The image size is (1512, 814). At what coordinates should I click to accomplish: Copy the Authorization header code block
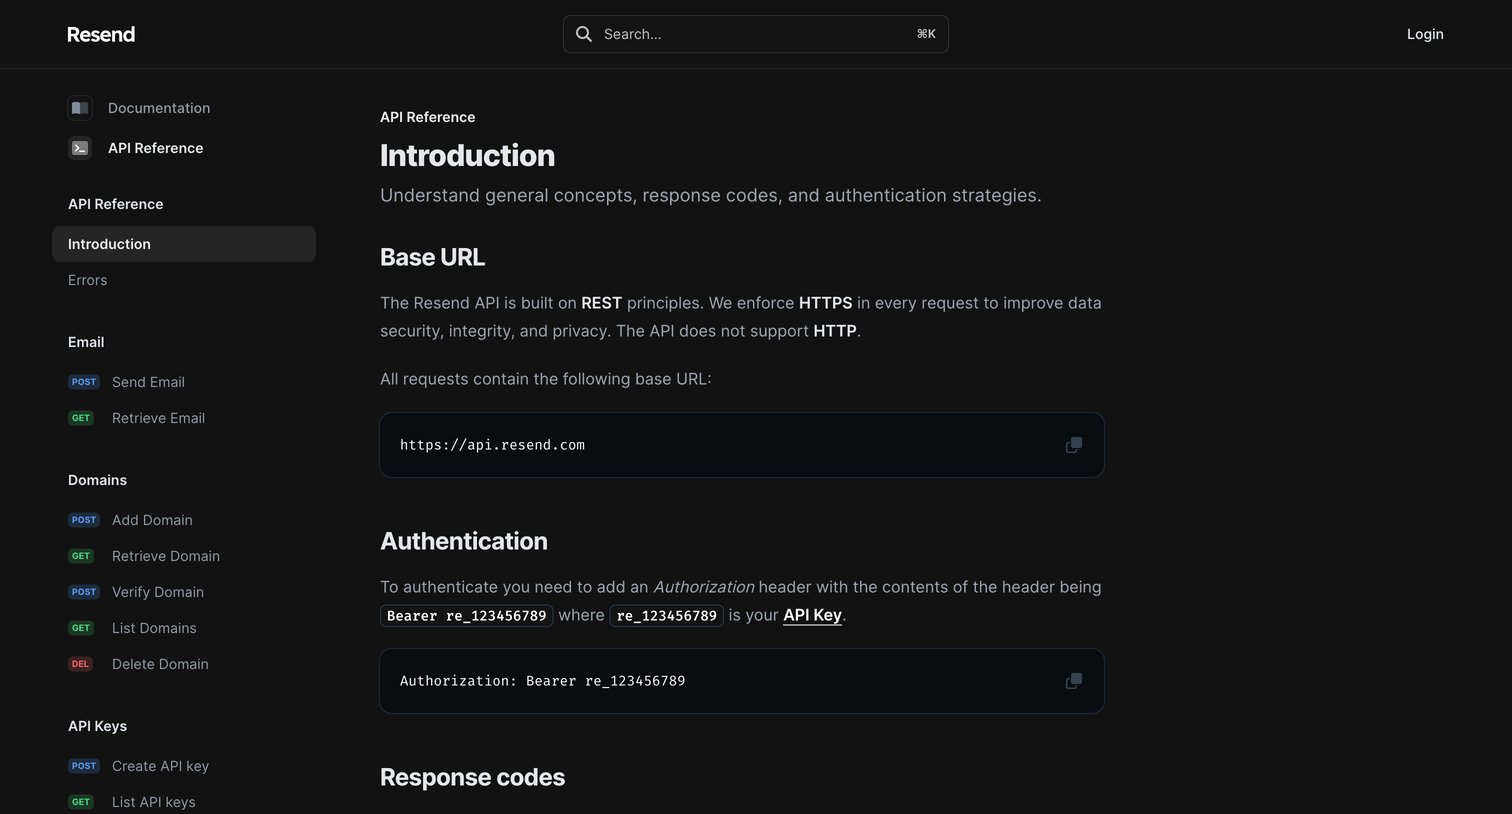(1073, 681)
